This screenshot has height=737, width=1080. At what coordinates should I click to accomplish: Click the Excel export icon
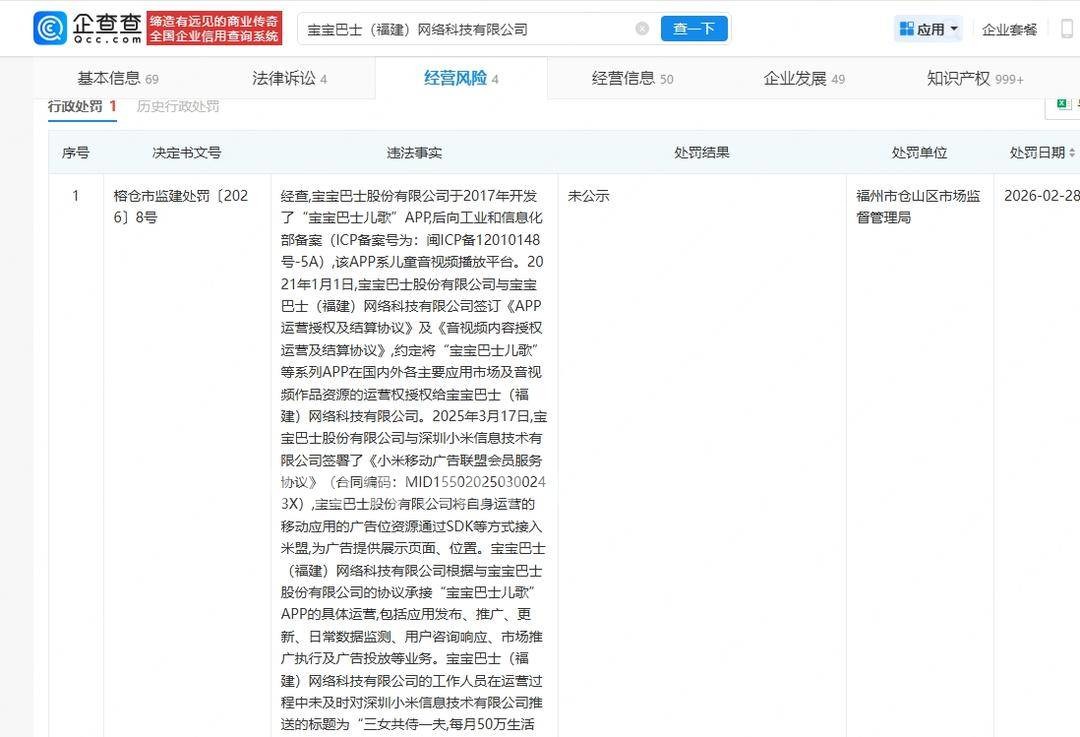tap(1062, 103)
